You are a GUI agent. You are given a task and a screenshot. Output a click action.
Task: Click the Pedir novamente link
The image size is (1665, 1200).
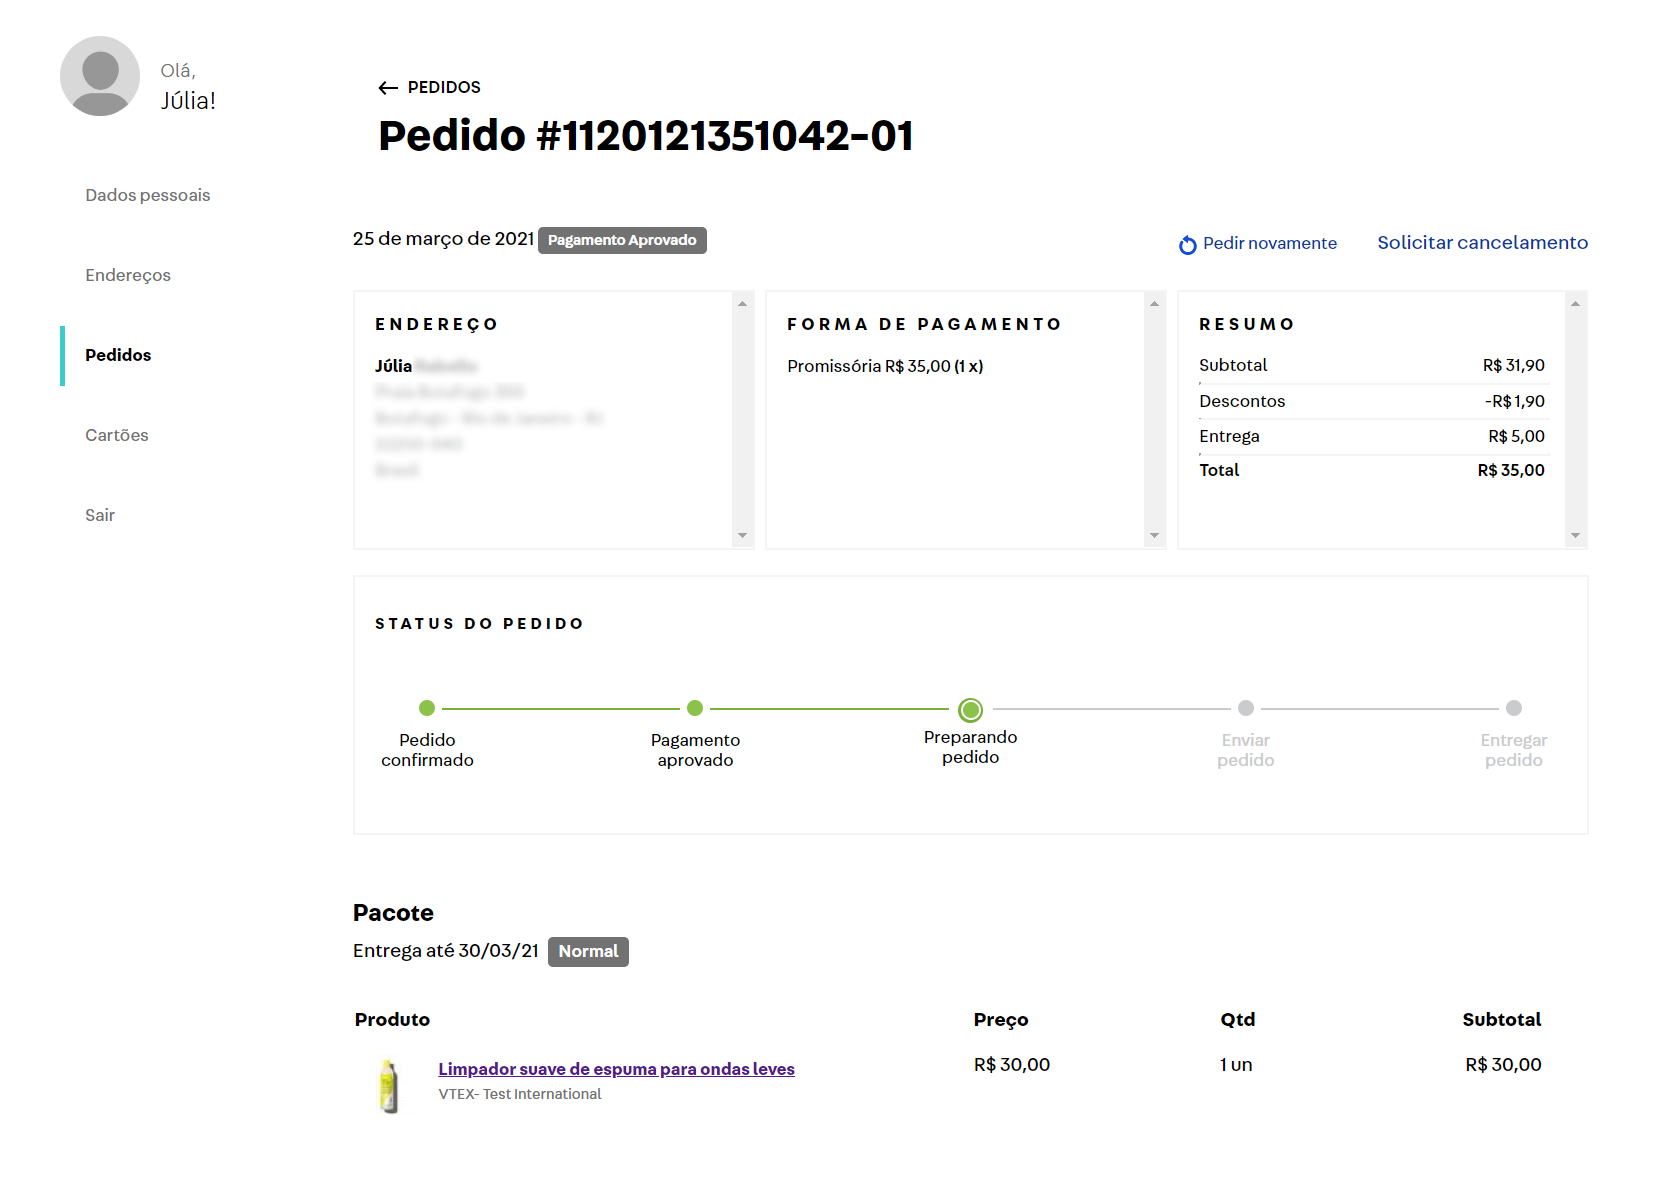click(x=1269, y=243)
